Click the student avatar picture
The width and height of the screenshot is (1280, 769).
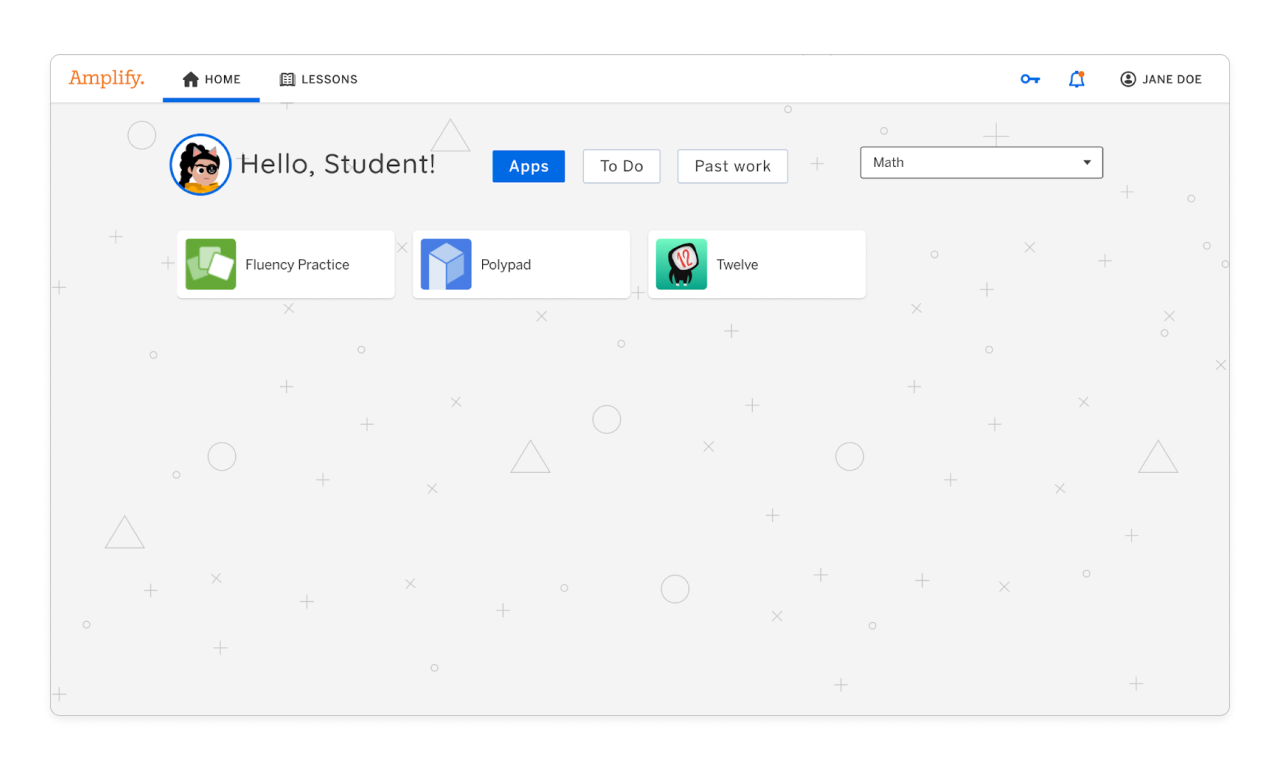(201, 165)
